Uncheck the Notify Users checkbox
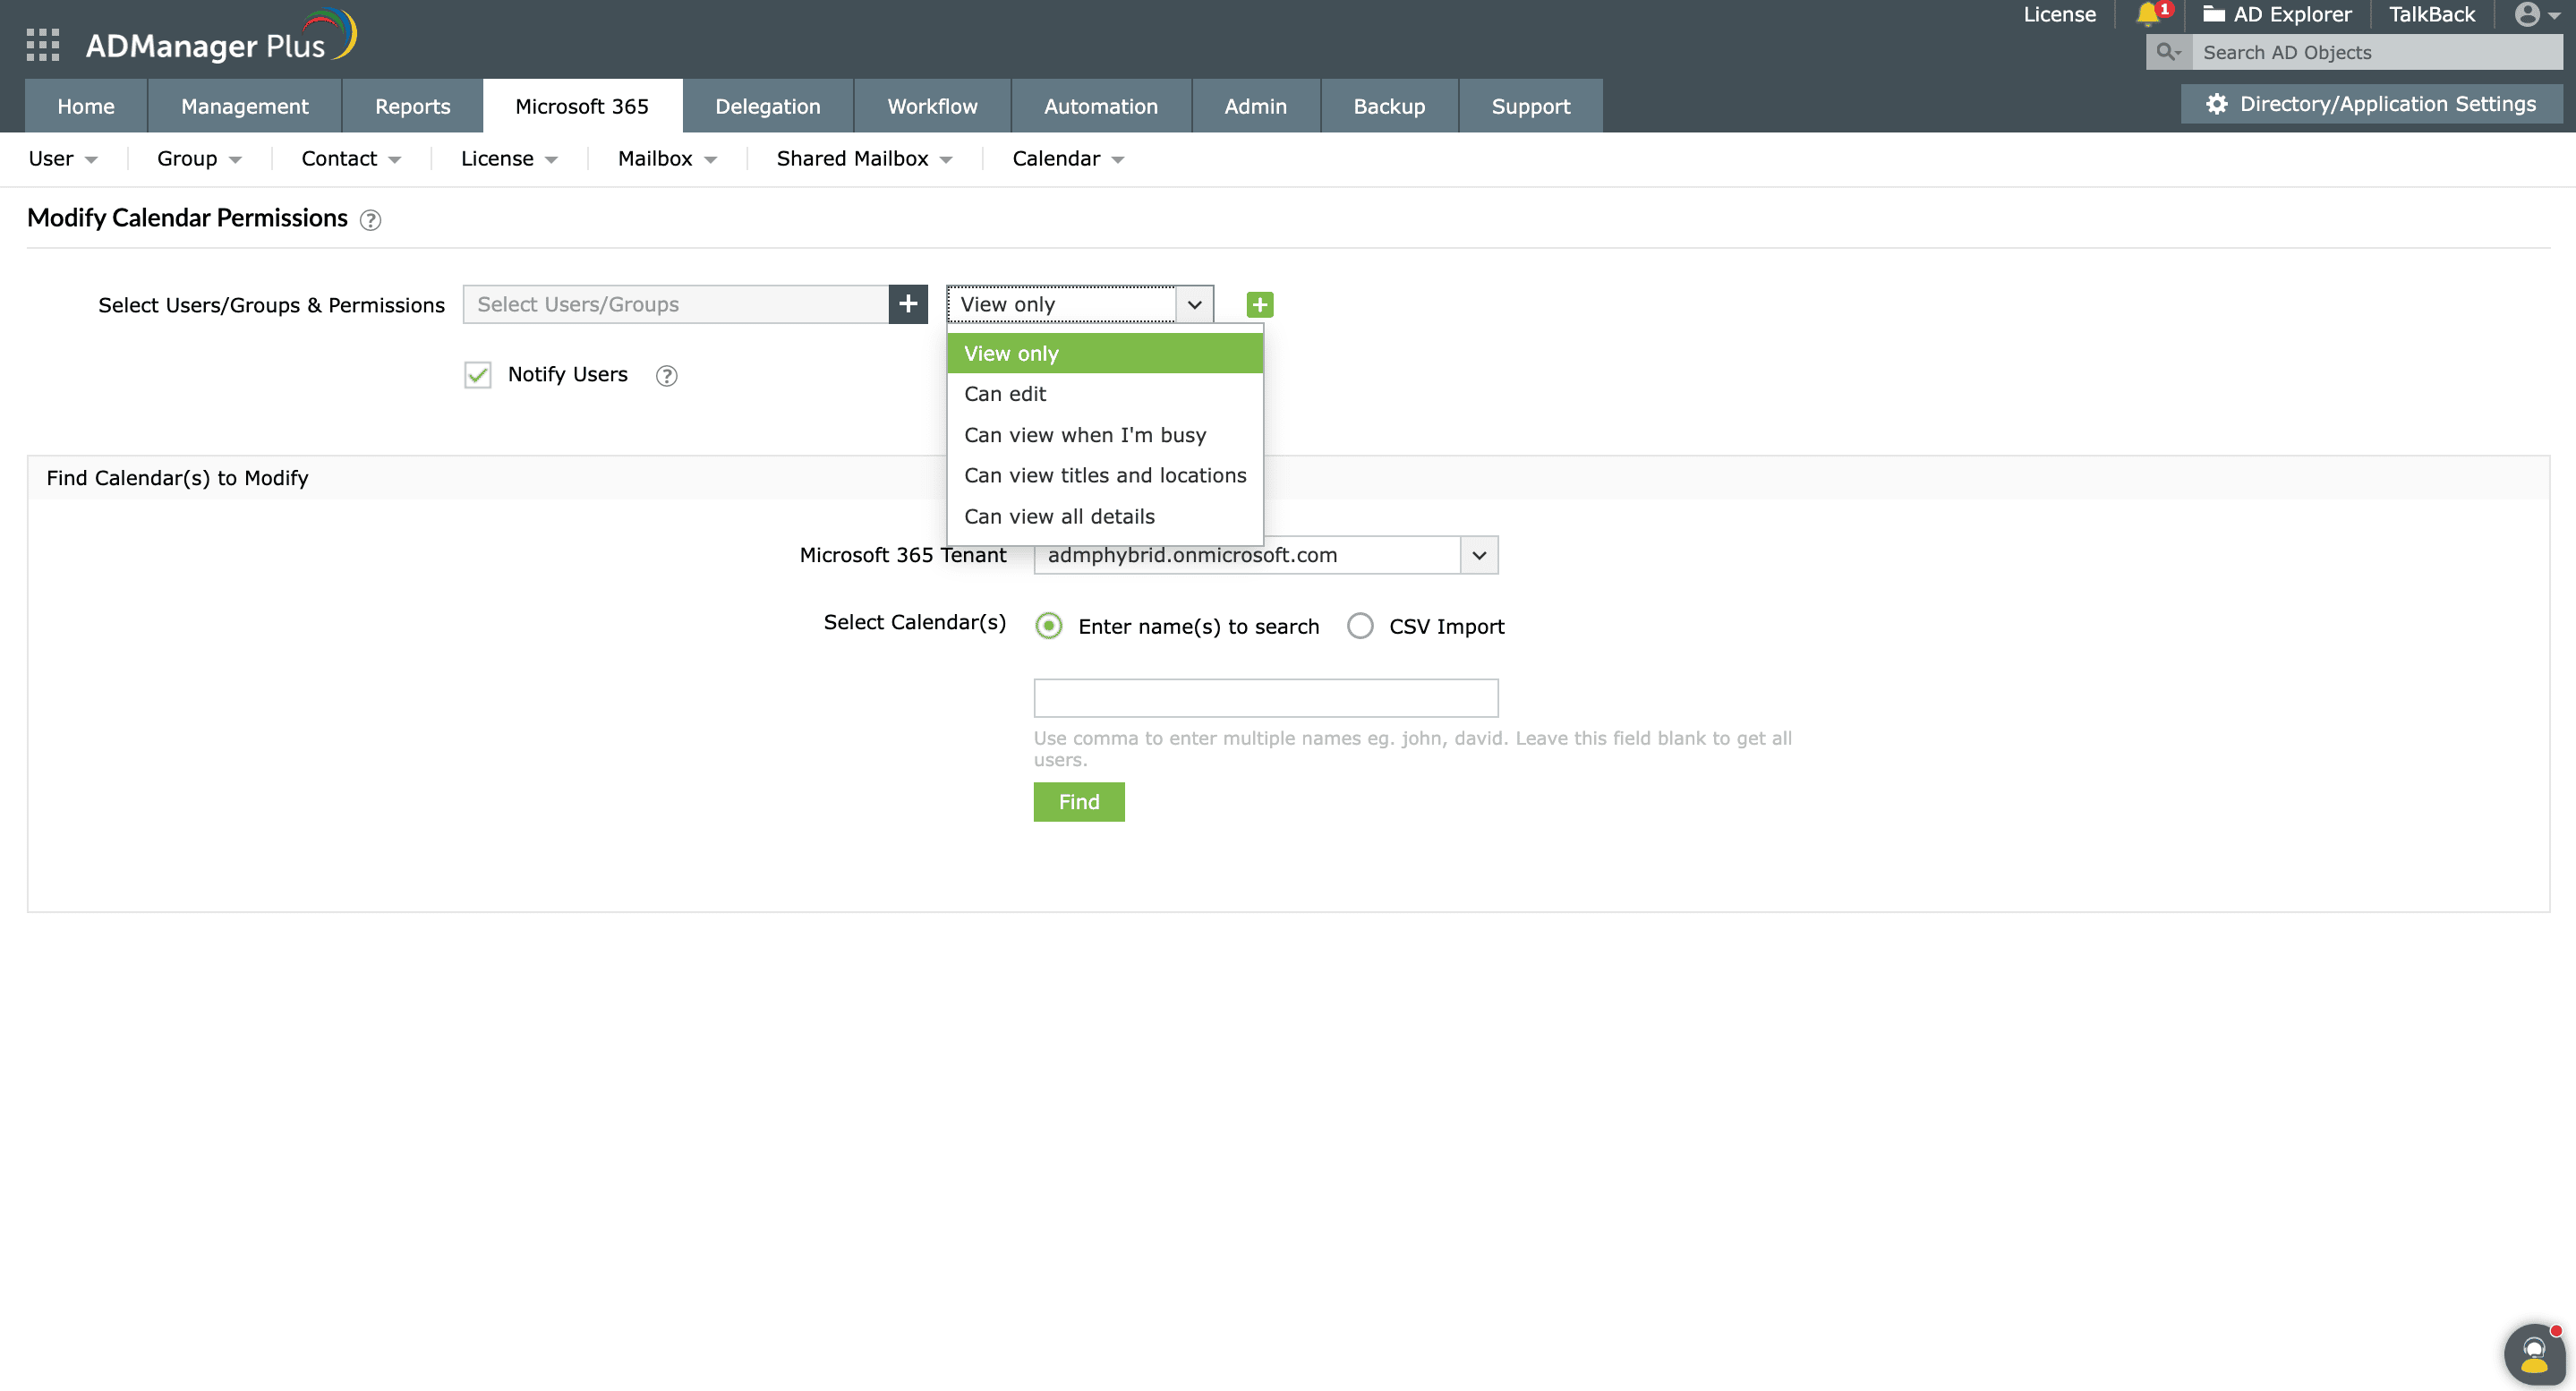 tap(478, 375)
